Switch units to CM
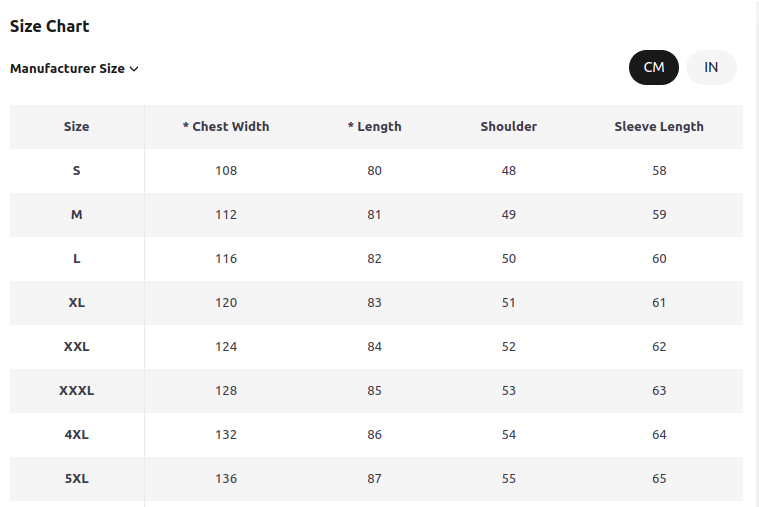The height and width of the screenshot is (507, 759). click(x=653, y=67)
